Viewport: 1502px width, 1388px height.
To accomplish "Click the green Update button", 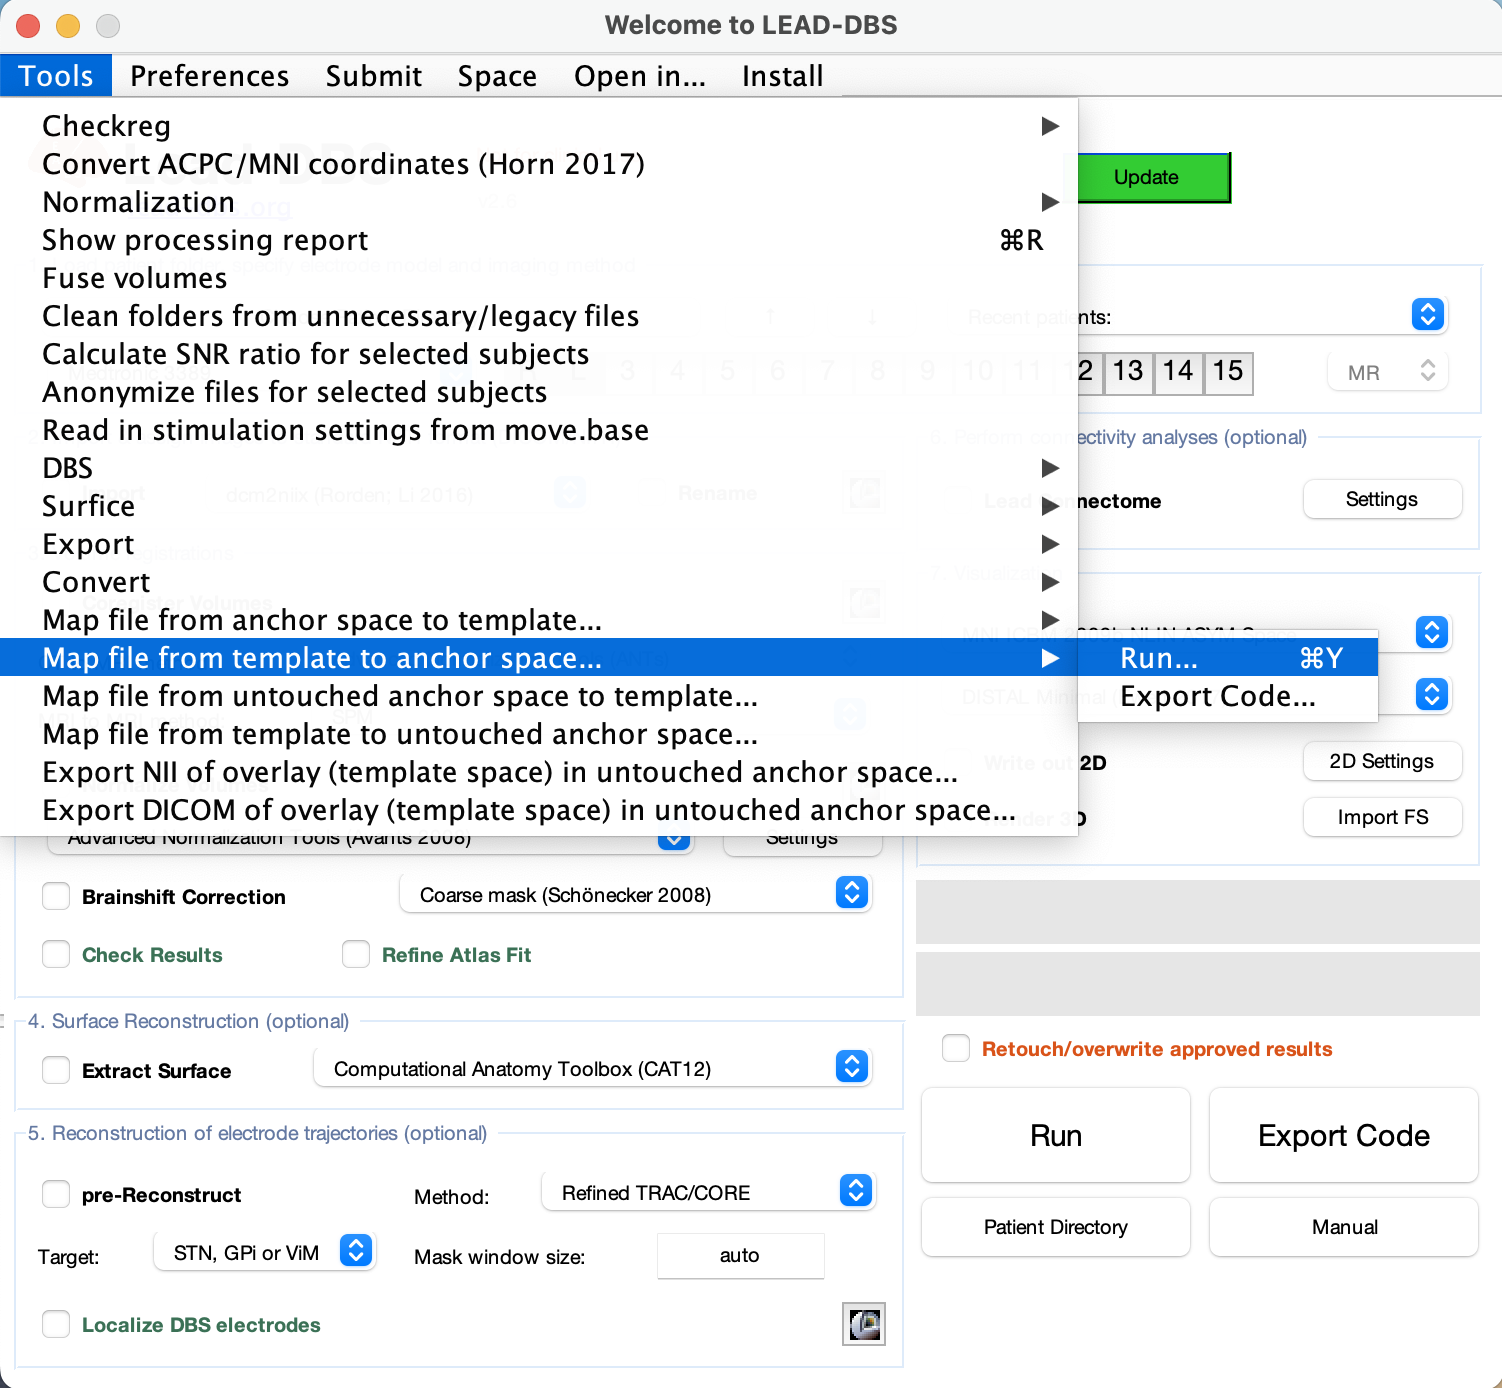I will tap(1154, 177).
